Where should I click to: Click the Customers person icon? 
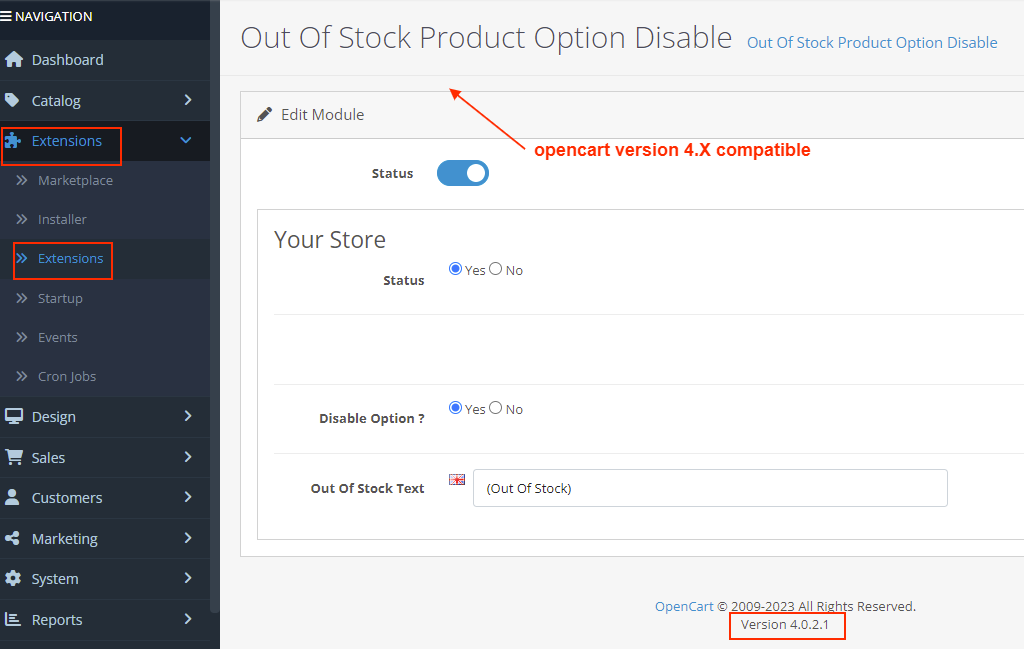click(13, 497)
